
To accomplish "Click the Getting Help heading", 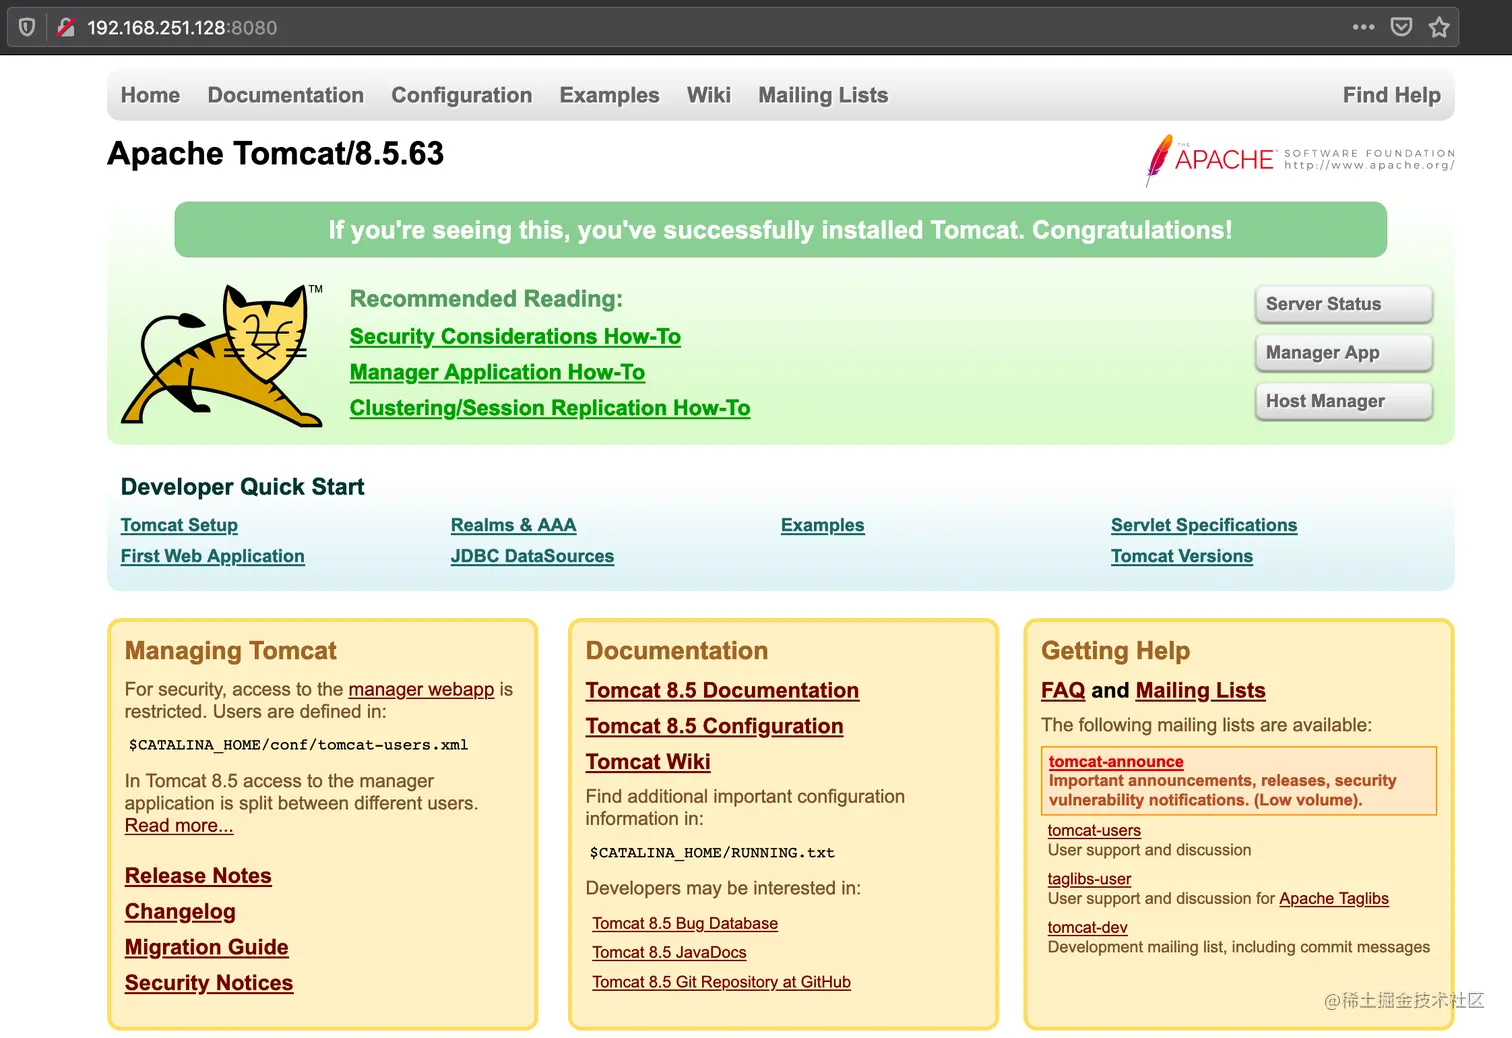I will (x=1115, y=651).
